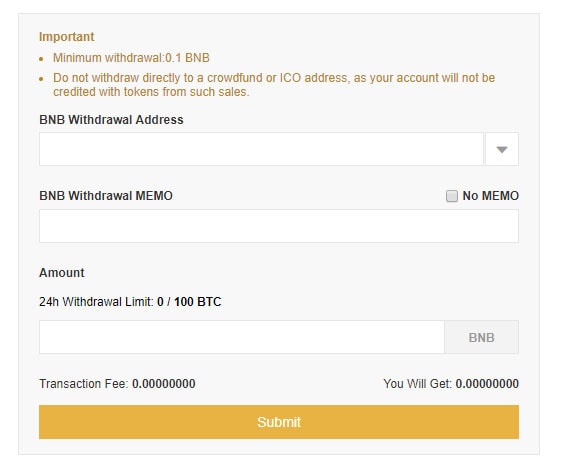Select the Transaction Fee label
This screenshot has width=562, height=471.
tap(84, 384)
